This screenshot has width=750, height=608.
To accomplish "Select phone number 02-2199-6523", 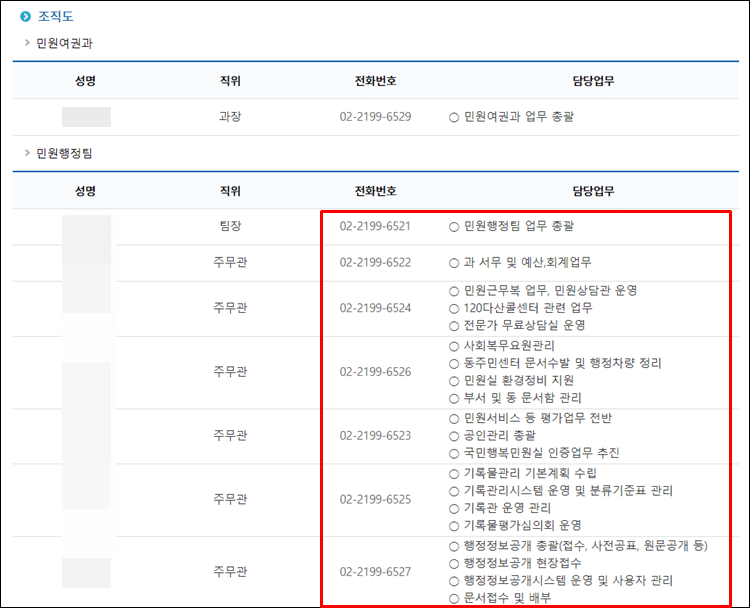I will coord(375,436).
